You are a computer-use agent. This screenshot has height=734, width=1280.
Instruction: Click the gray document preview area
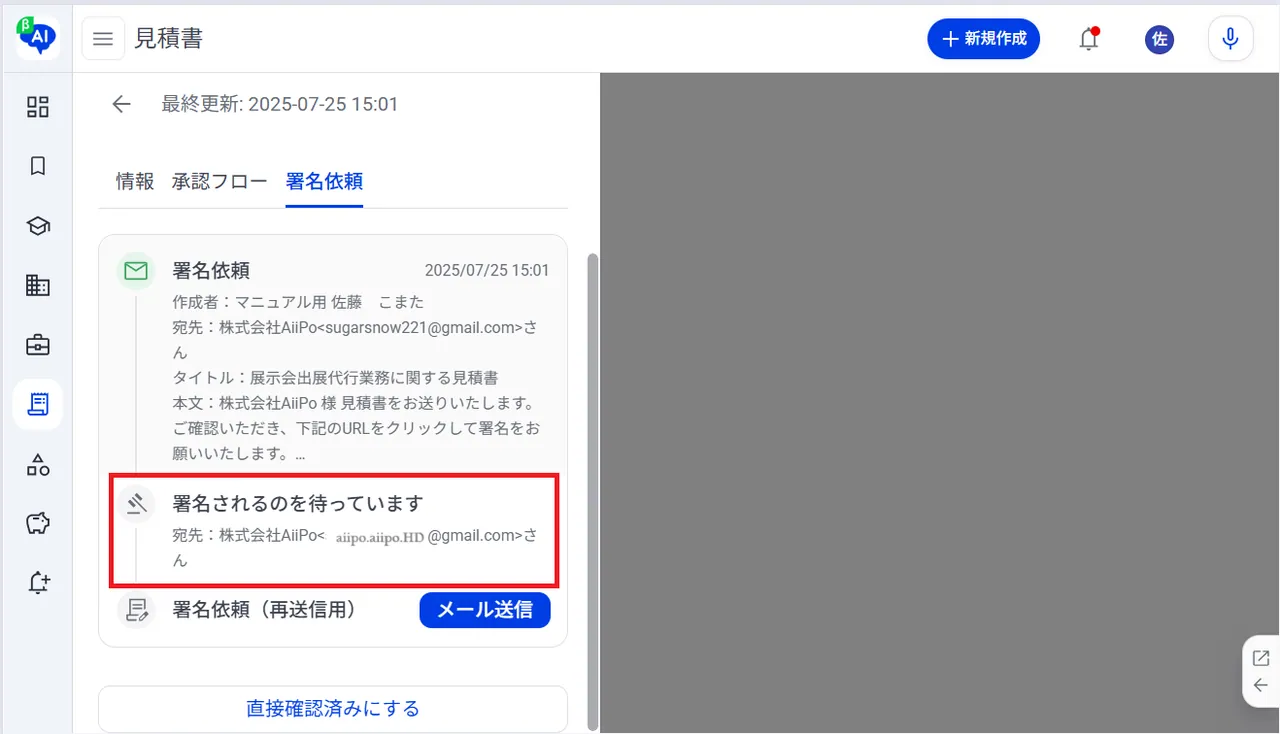939,403
